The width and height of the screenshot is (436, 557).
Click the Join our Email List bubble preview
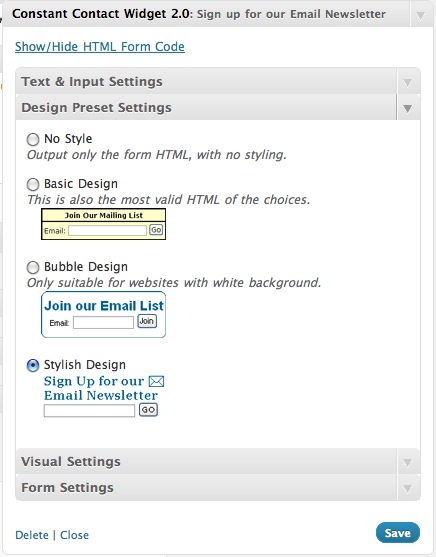coord(103,314)
